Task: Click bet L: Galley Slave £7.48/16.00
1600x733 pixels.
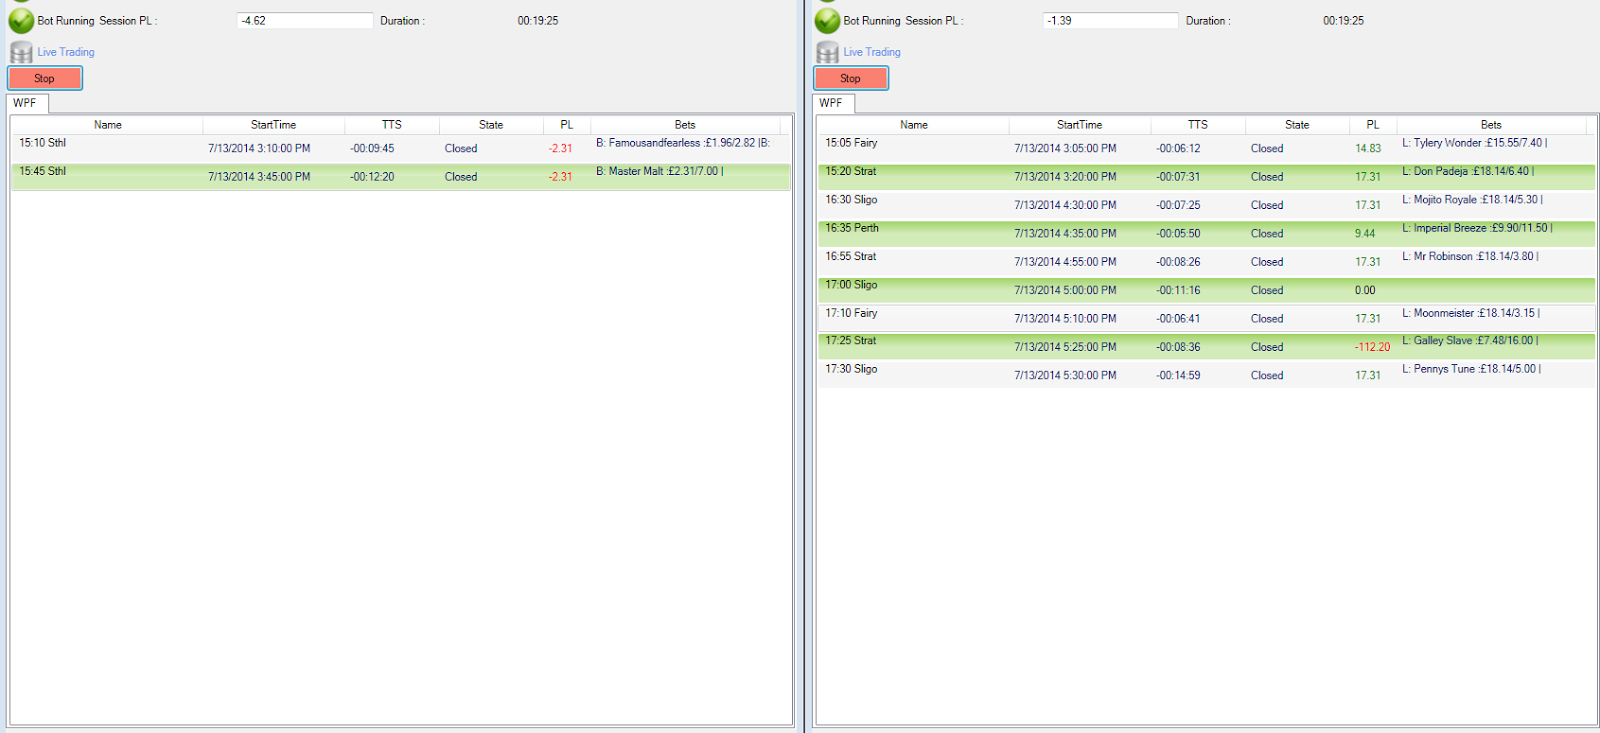Action: pyautogui.click(x=1470, y=341)
